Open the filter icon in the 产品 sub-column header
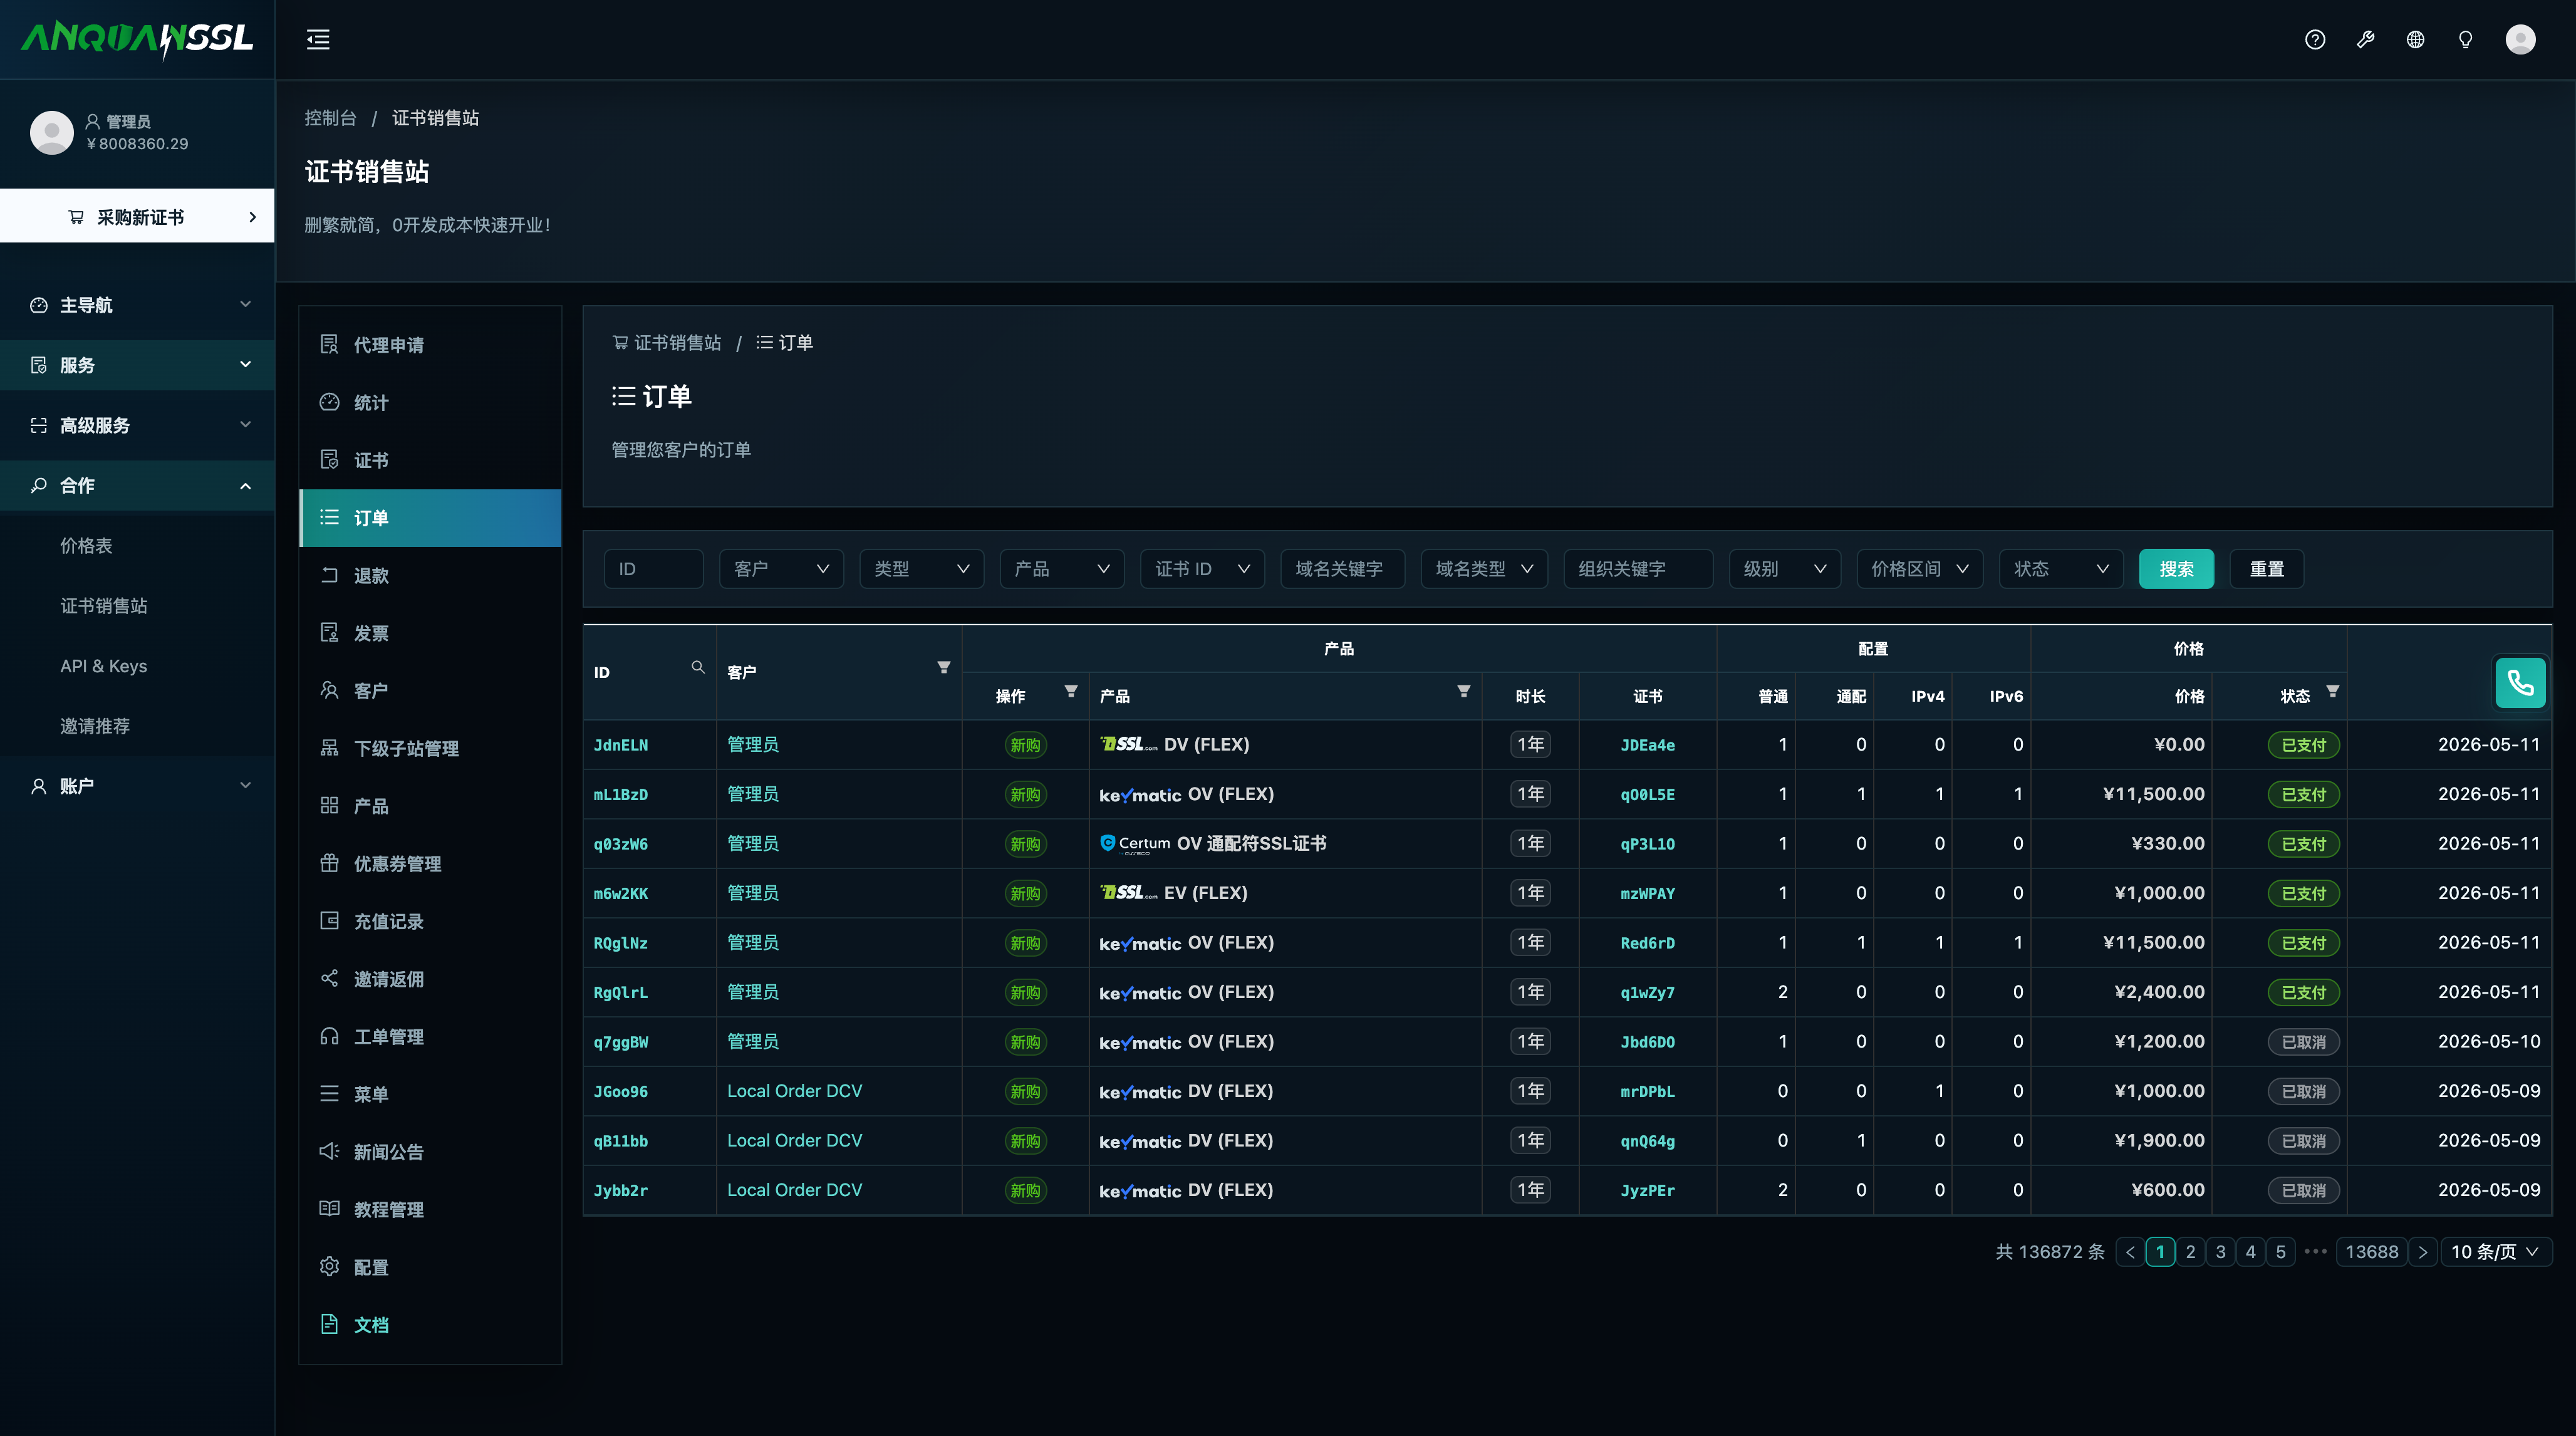Viewport: 2576px width, 1436px height. tap(1463, 691)
